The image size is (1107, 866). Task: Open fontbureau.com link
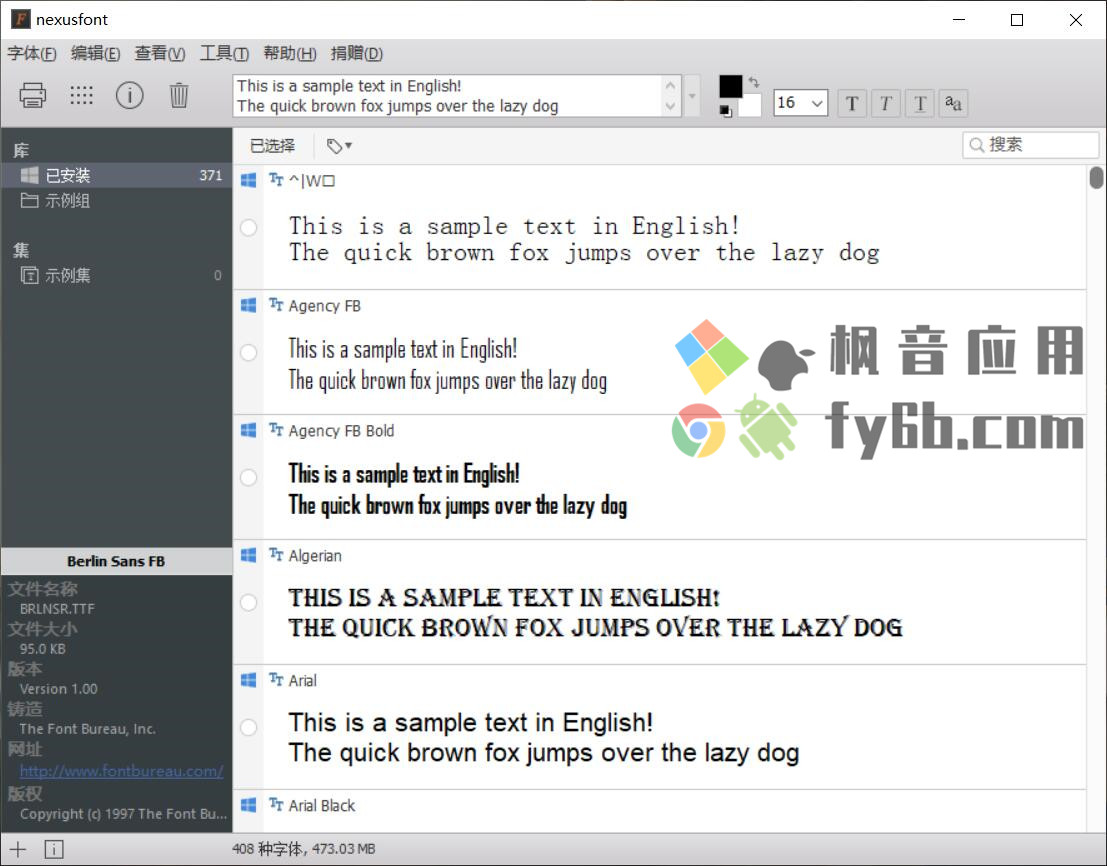(121, 771)
